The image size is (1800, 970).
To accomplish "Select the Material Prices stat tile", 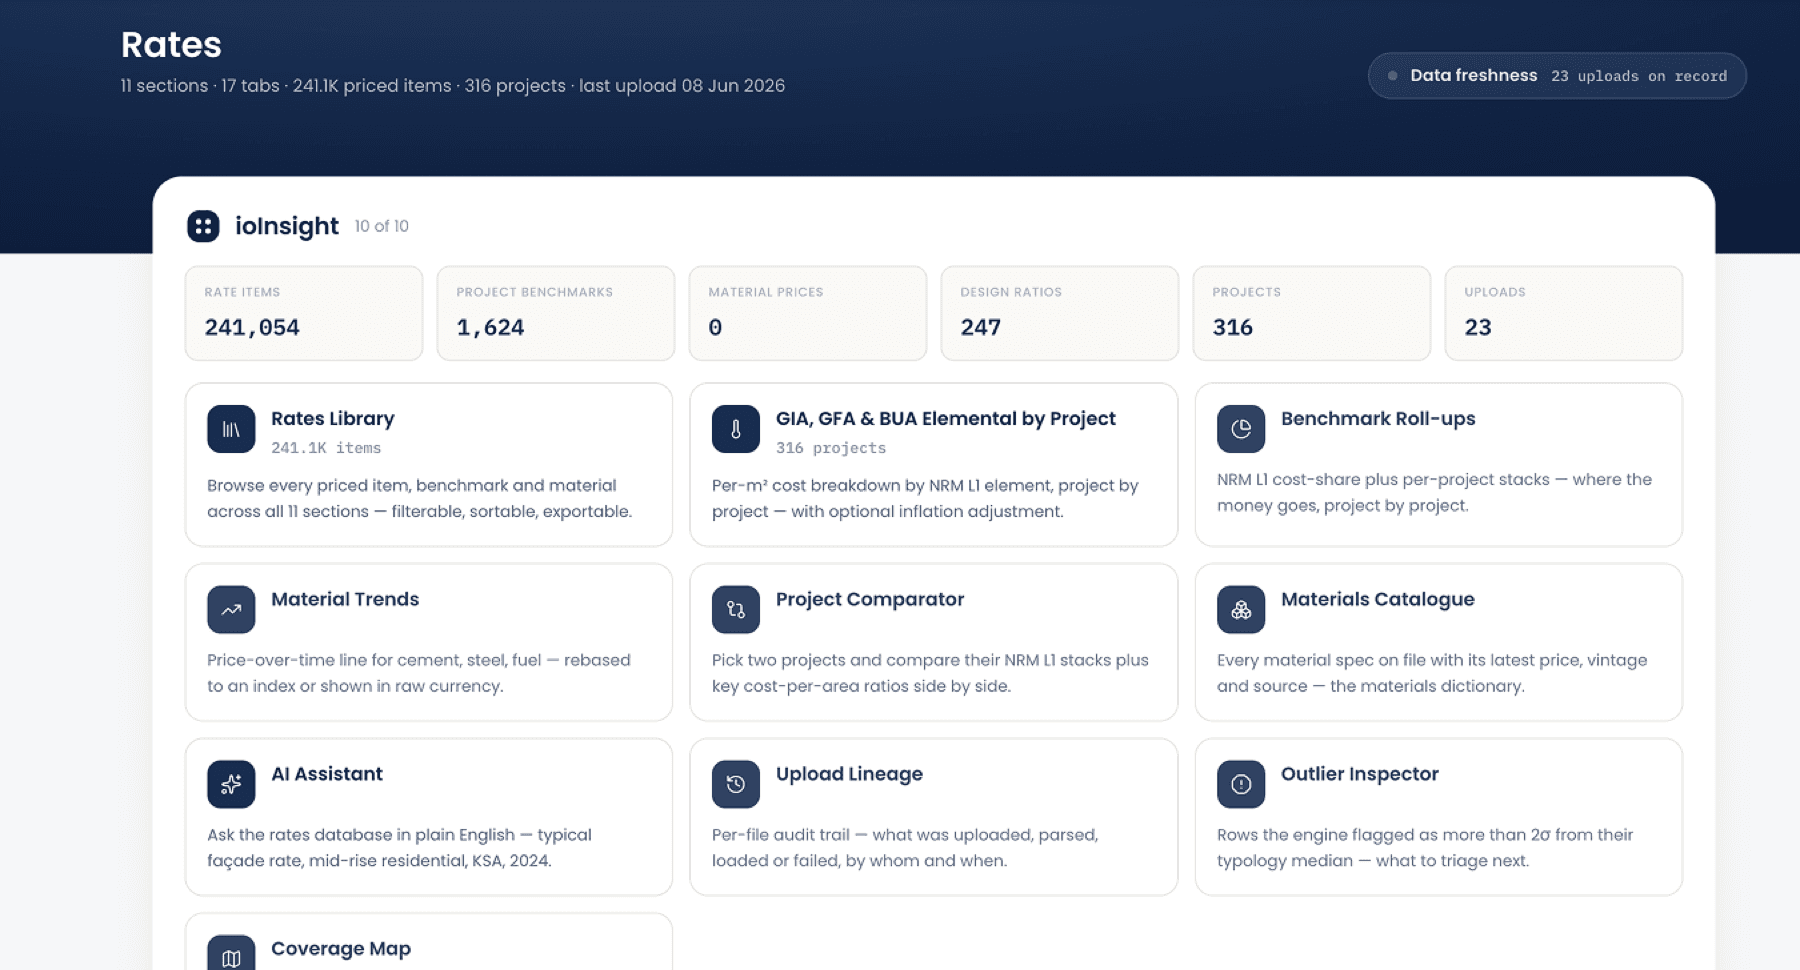I will point(808,313).
